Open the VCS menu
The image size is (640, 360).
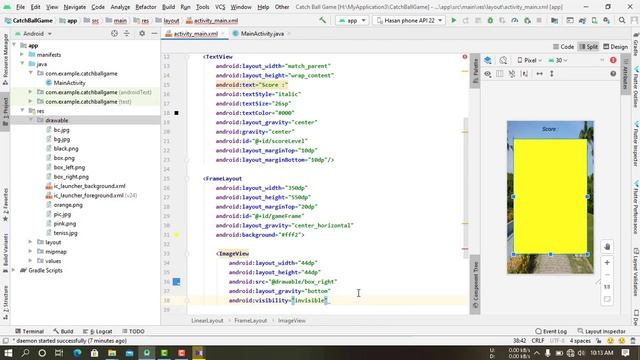tap(220, 7)
